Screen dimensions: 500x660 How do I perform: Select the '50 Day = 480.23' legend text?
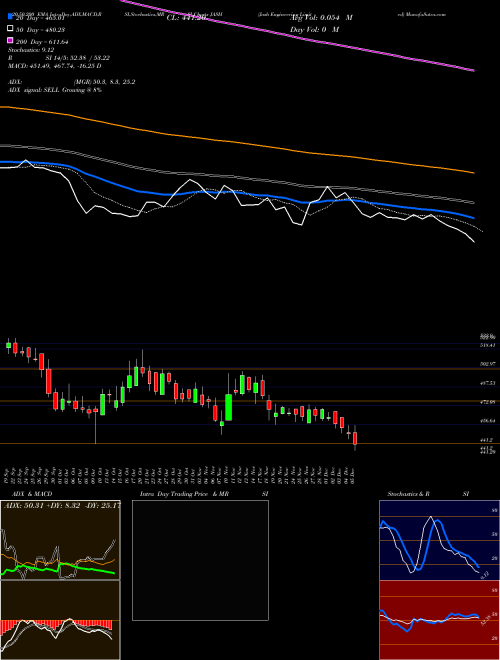[40, 30]
